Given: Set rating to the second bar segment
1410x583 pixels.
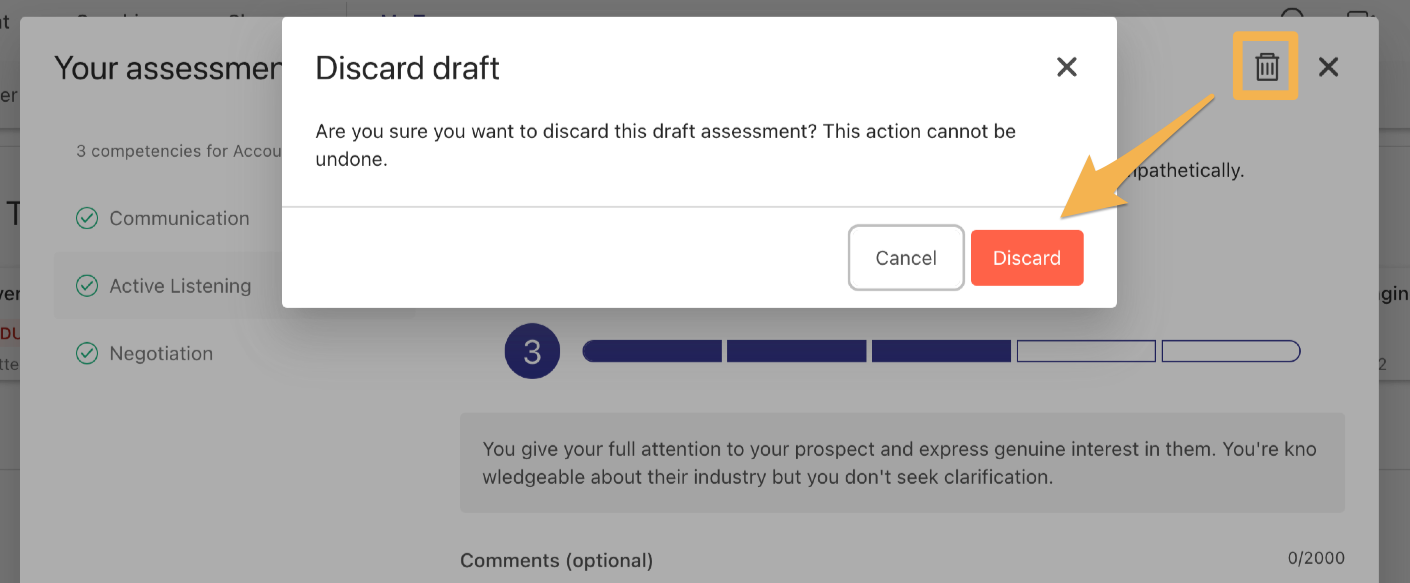Looking at the screenshot, I should coord(796,351).
